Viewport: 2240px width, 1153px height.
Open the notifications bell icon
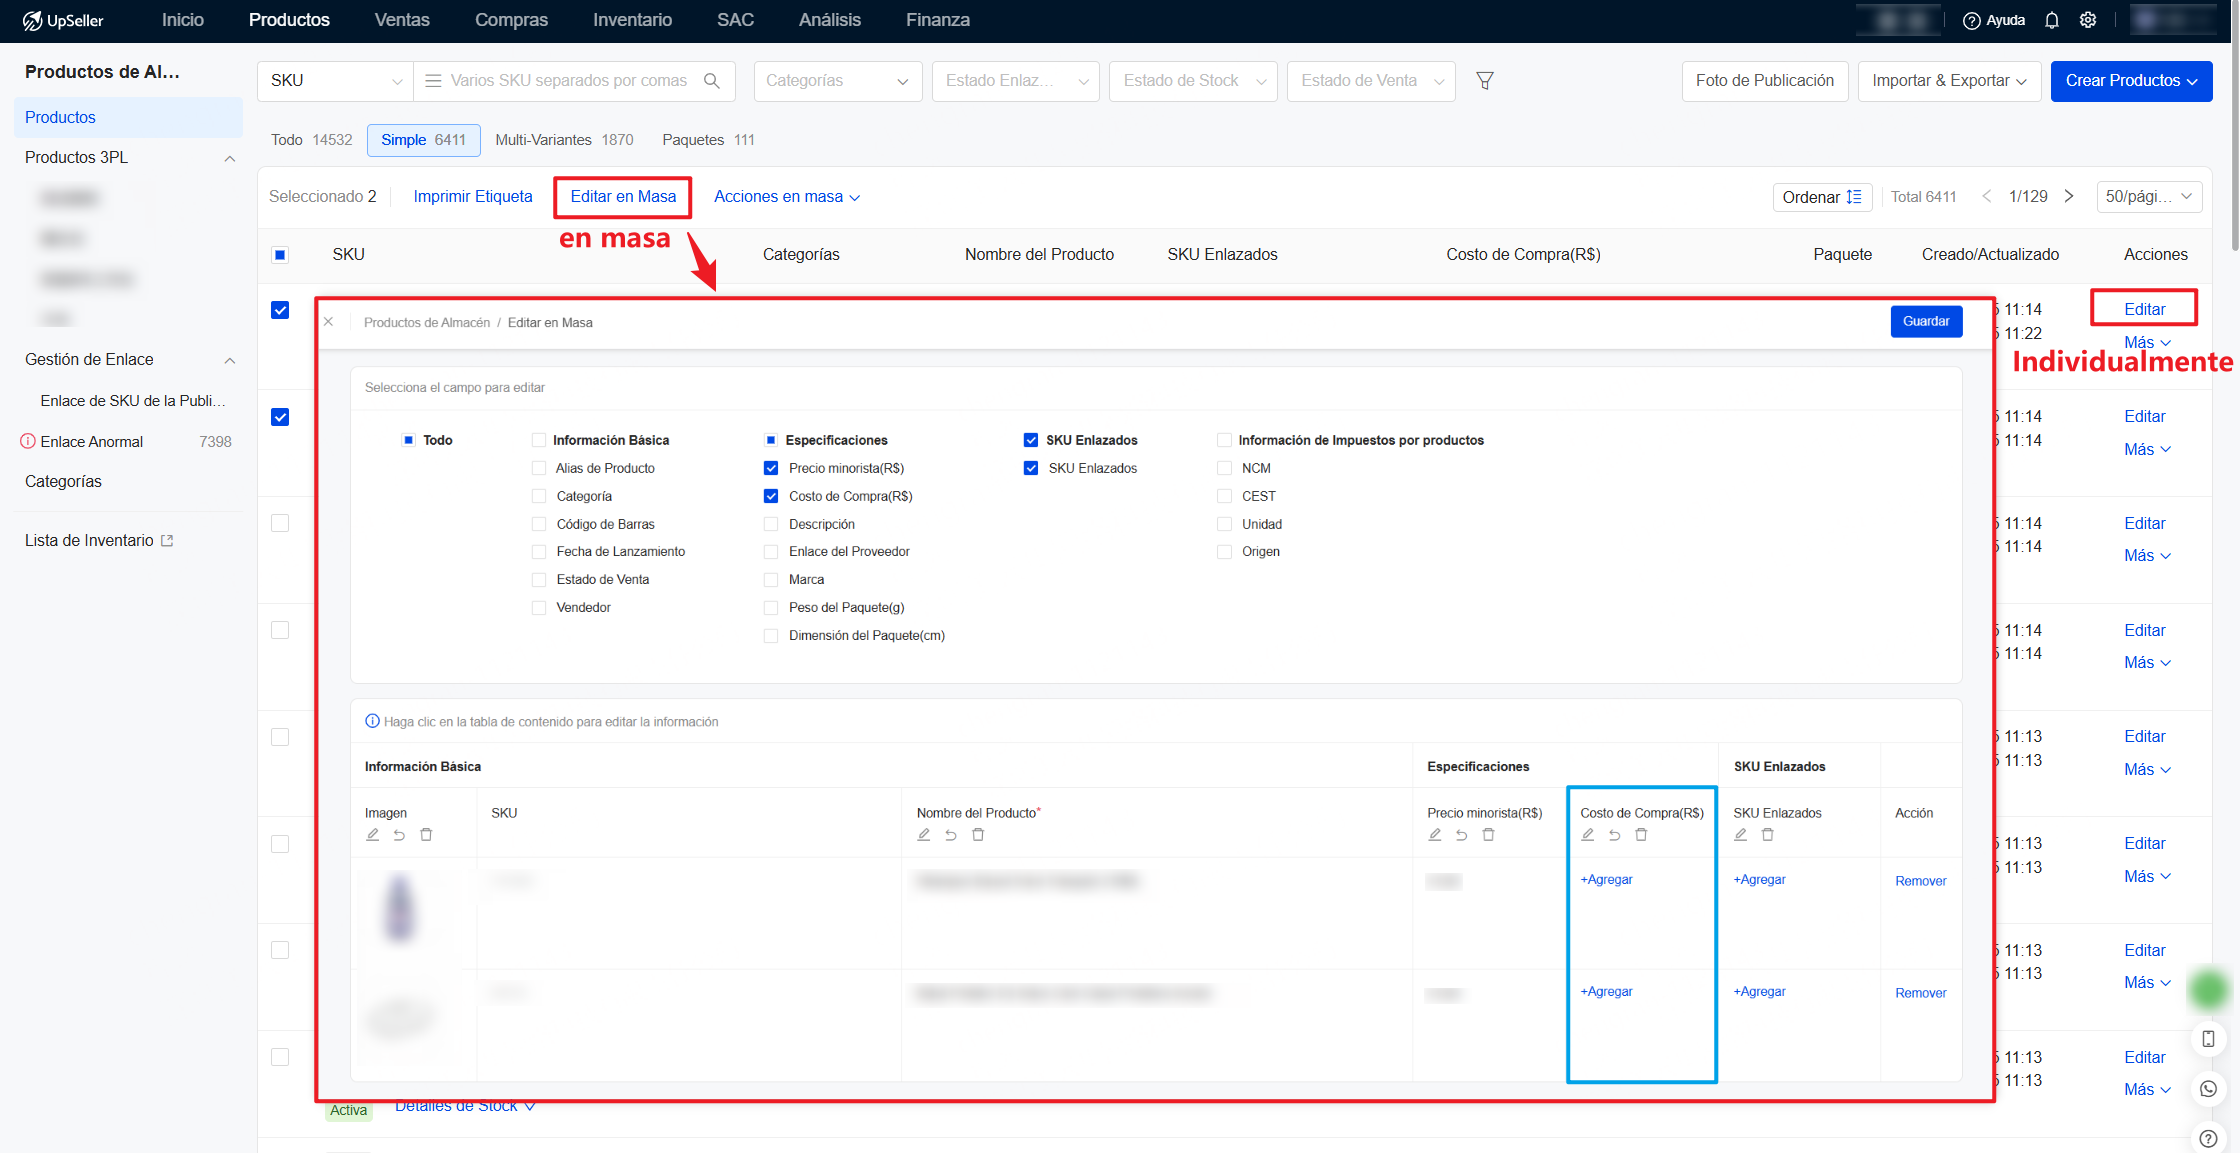point(2052,20)
